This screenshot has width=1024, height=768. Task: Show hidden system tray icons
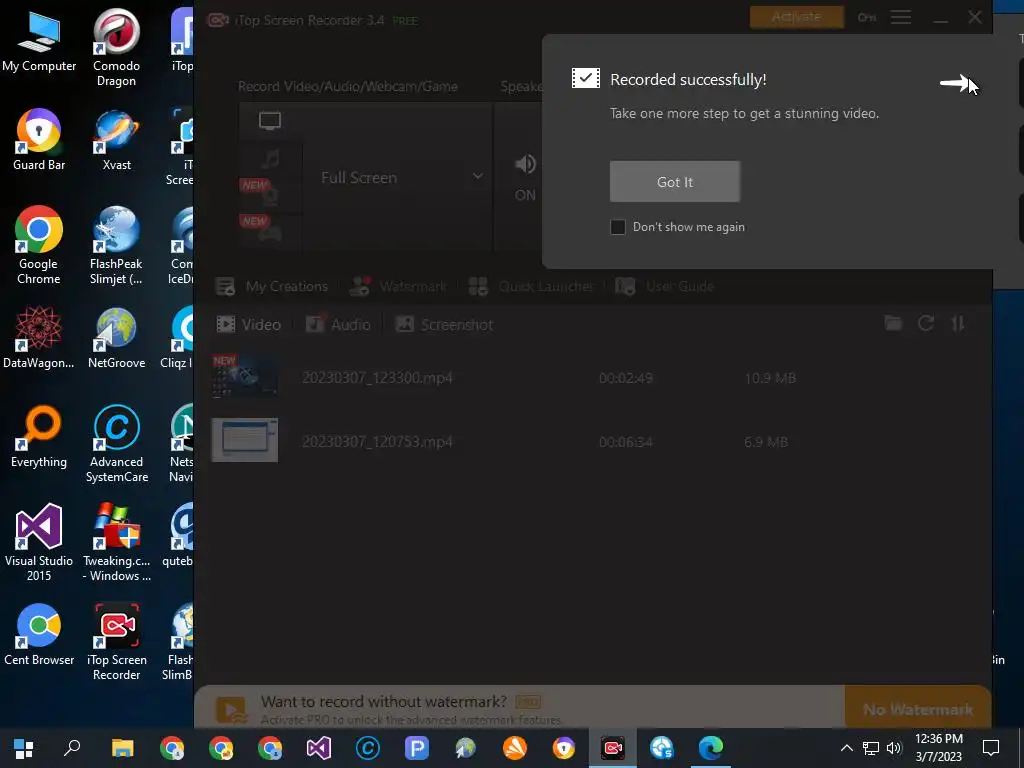point(846,748)
